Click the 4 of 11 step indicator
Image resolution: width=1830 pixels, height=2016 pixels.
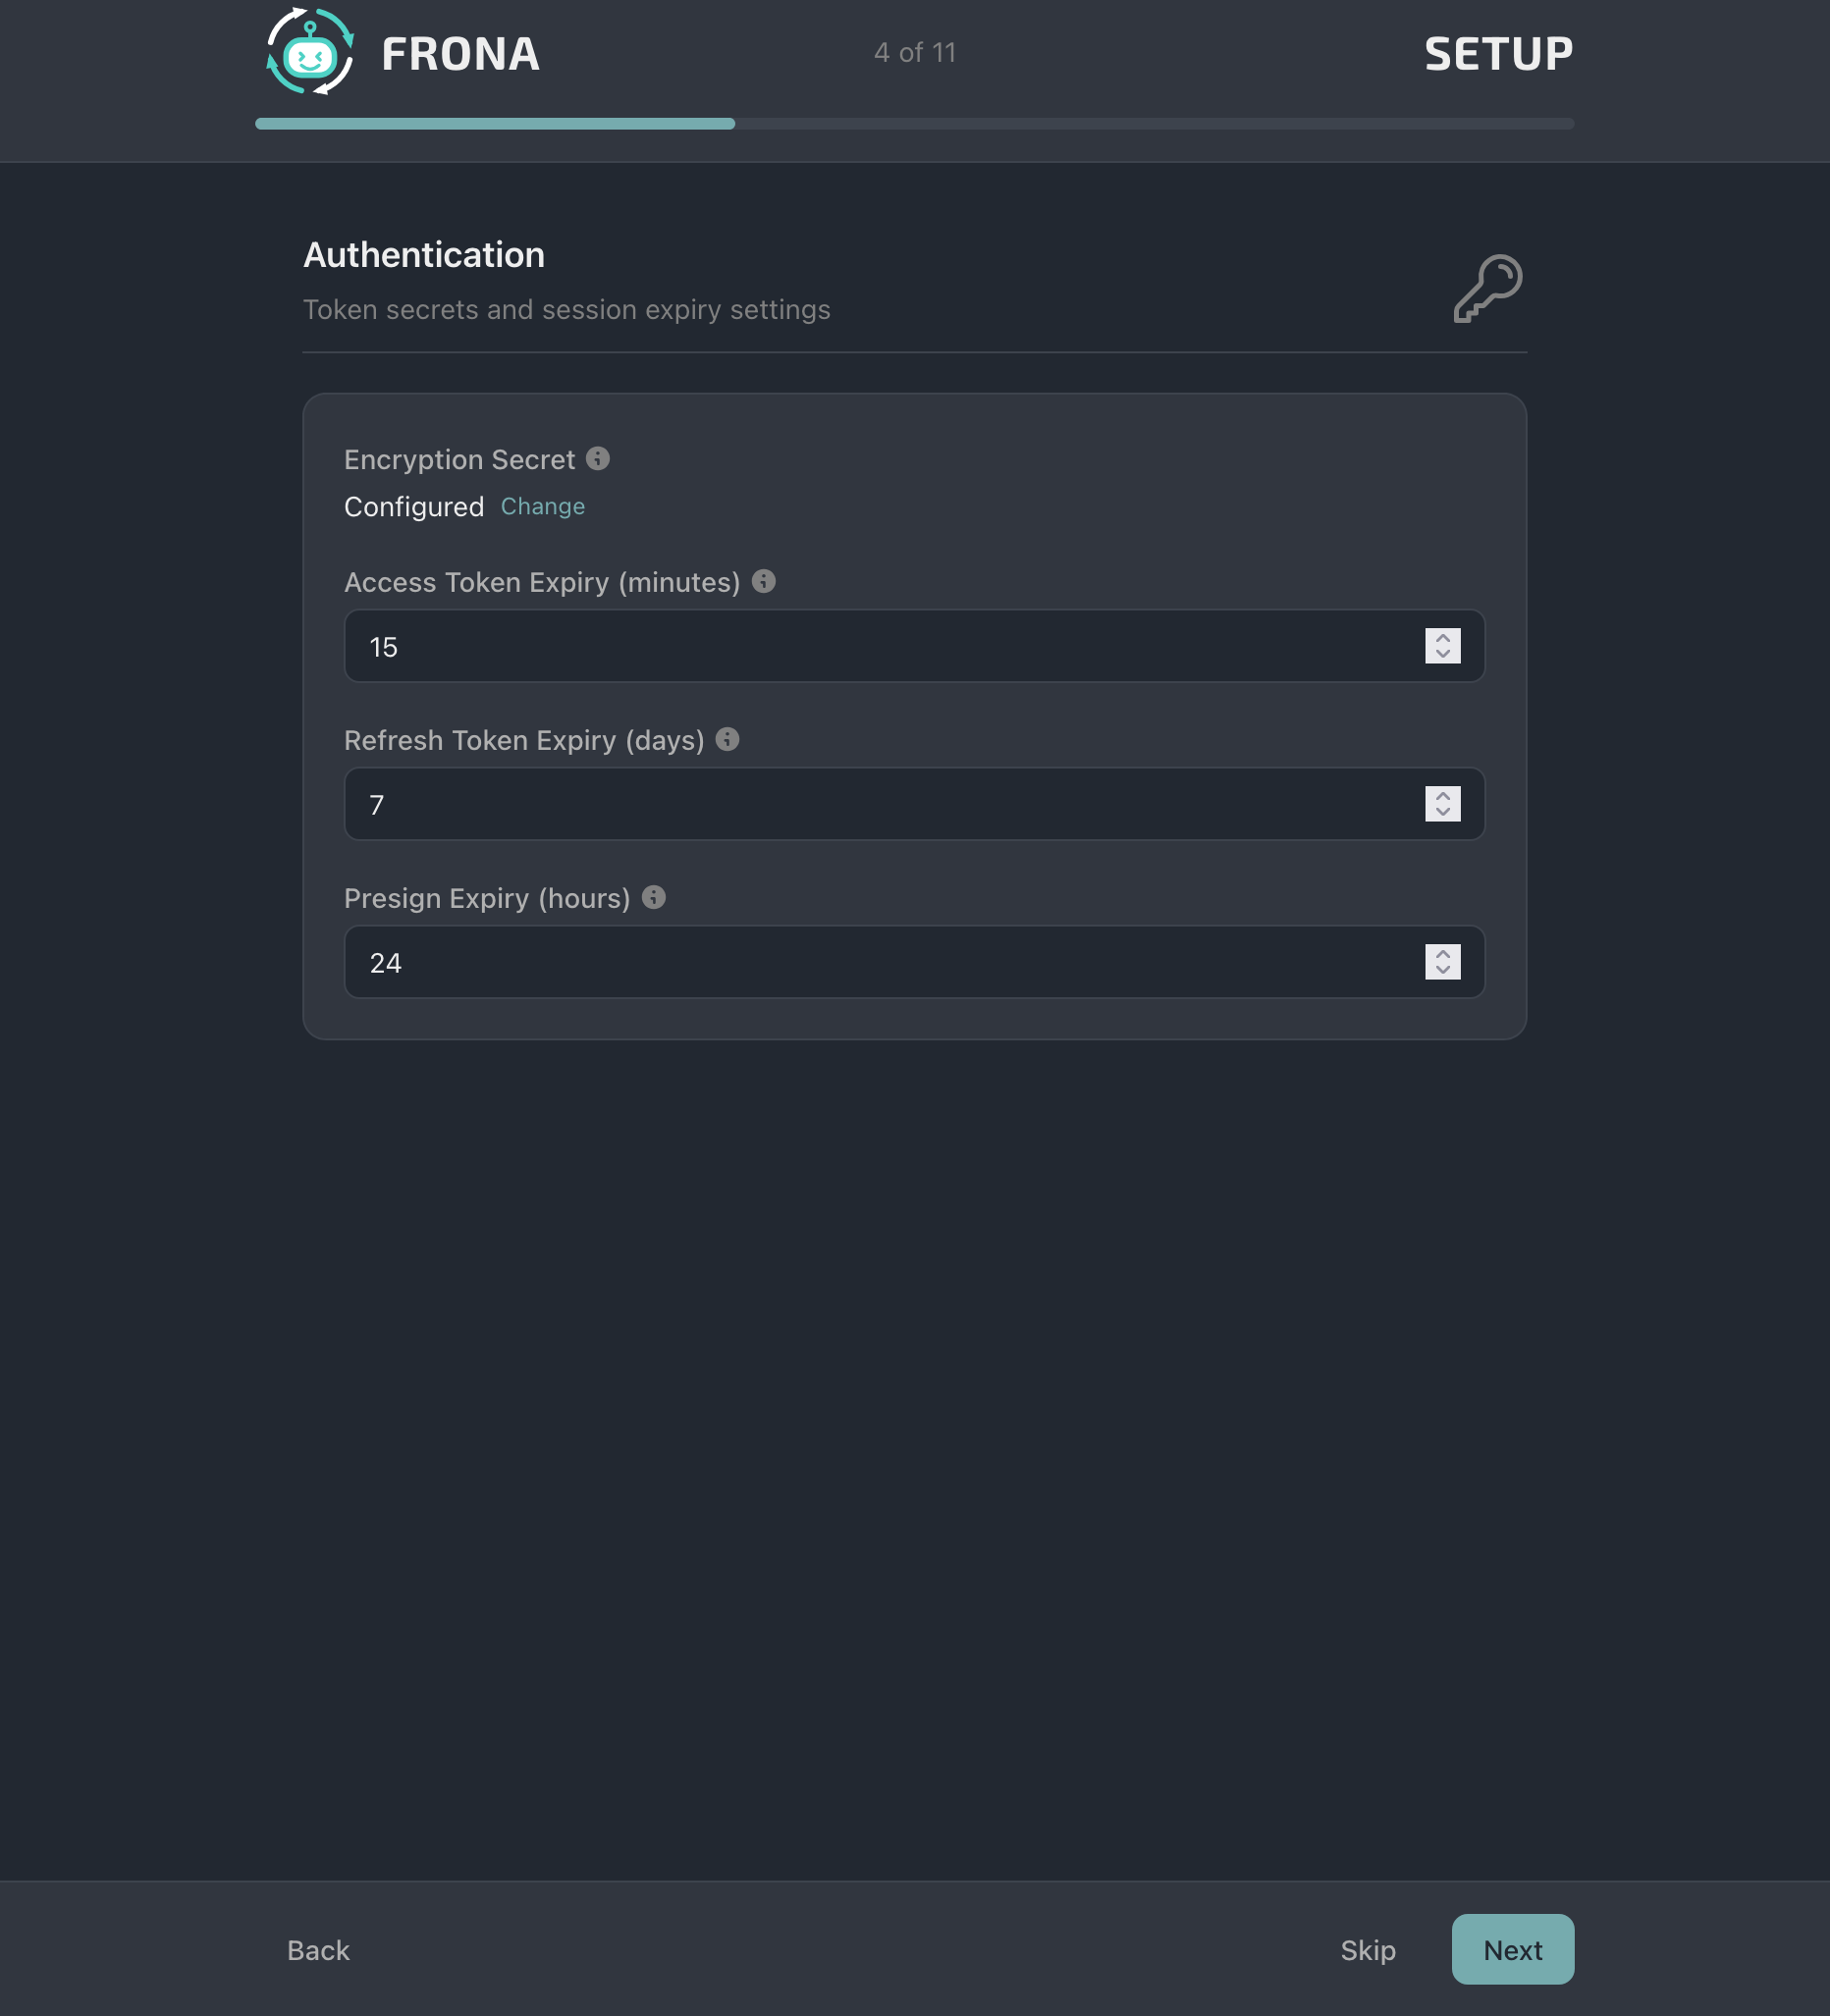pos(914,52)
